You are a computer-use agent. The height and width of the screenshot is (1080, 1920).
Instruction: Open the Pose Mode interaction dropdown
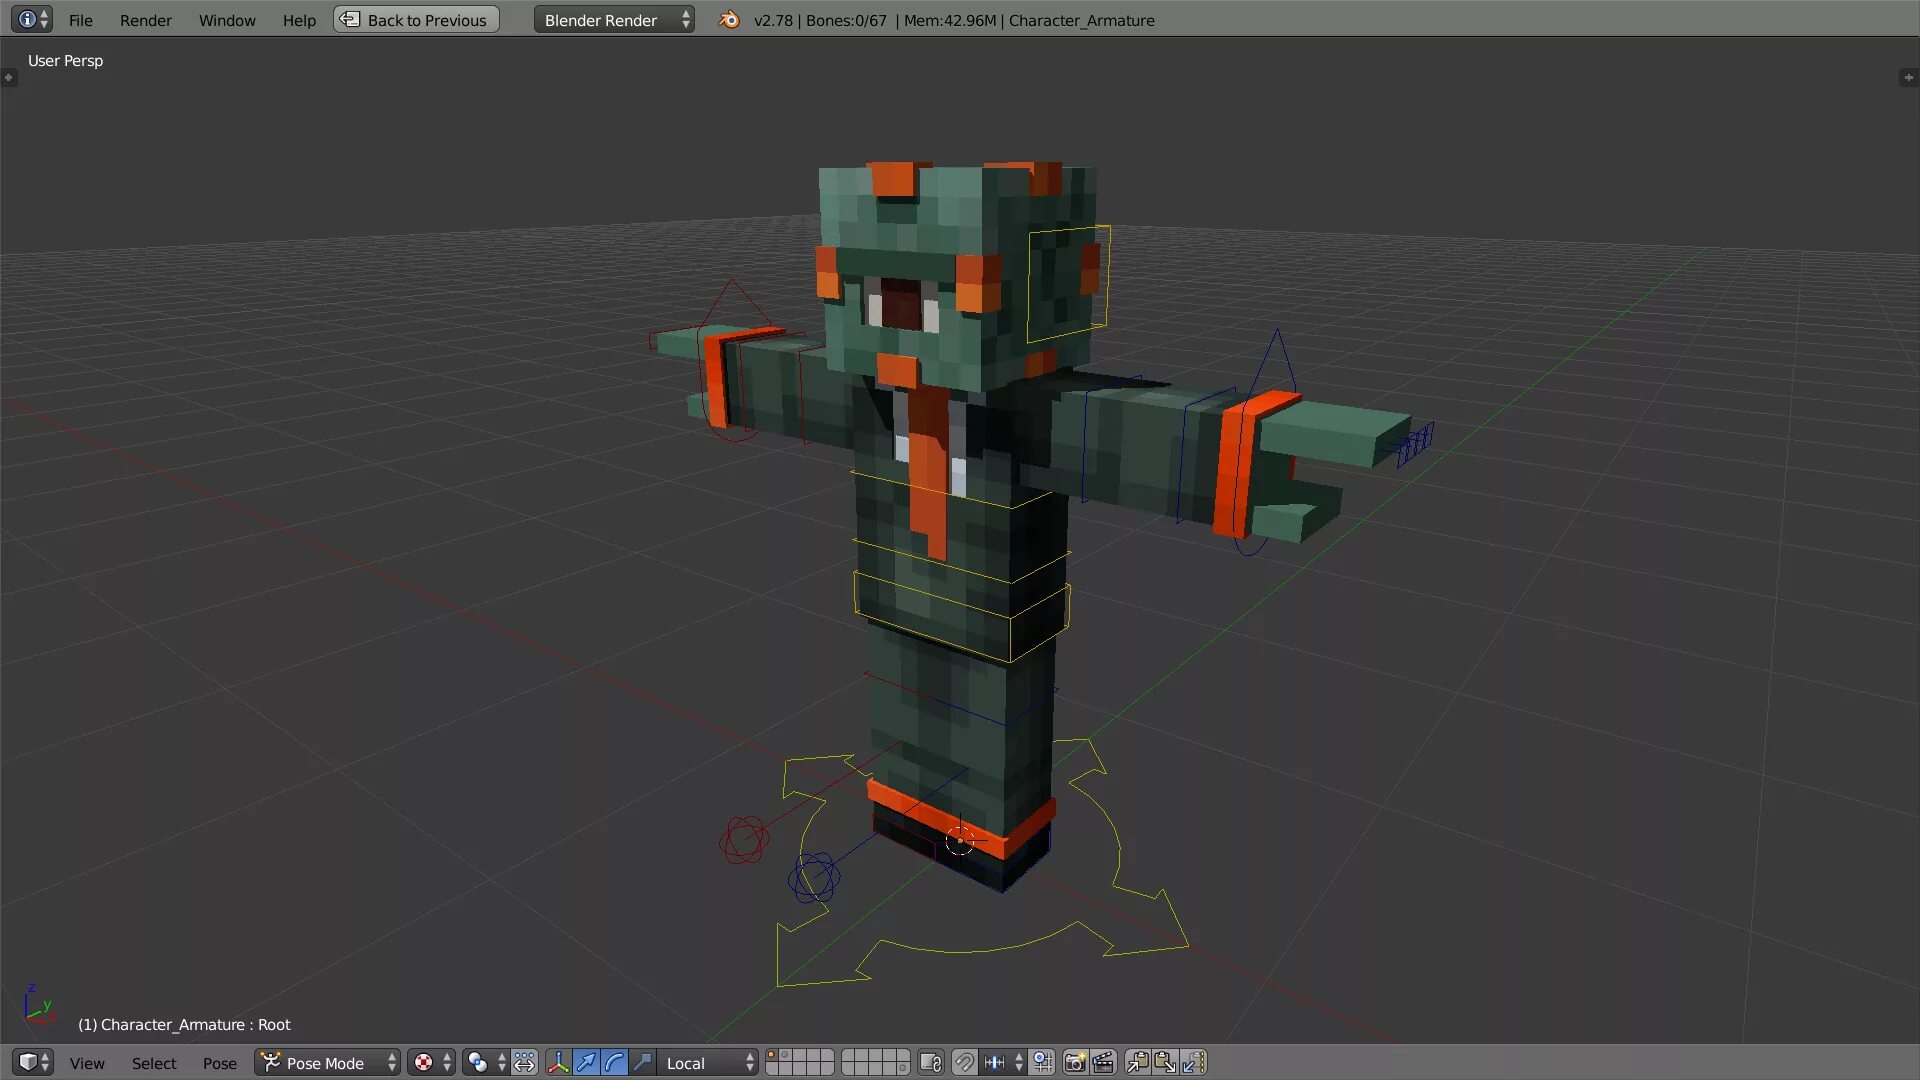(327, 1063)
